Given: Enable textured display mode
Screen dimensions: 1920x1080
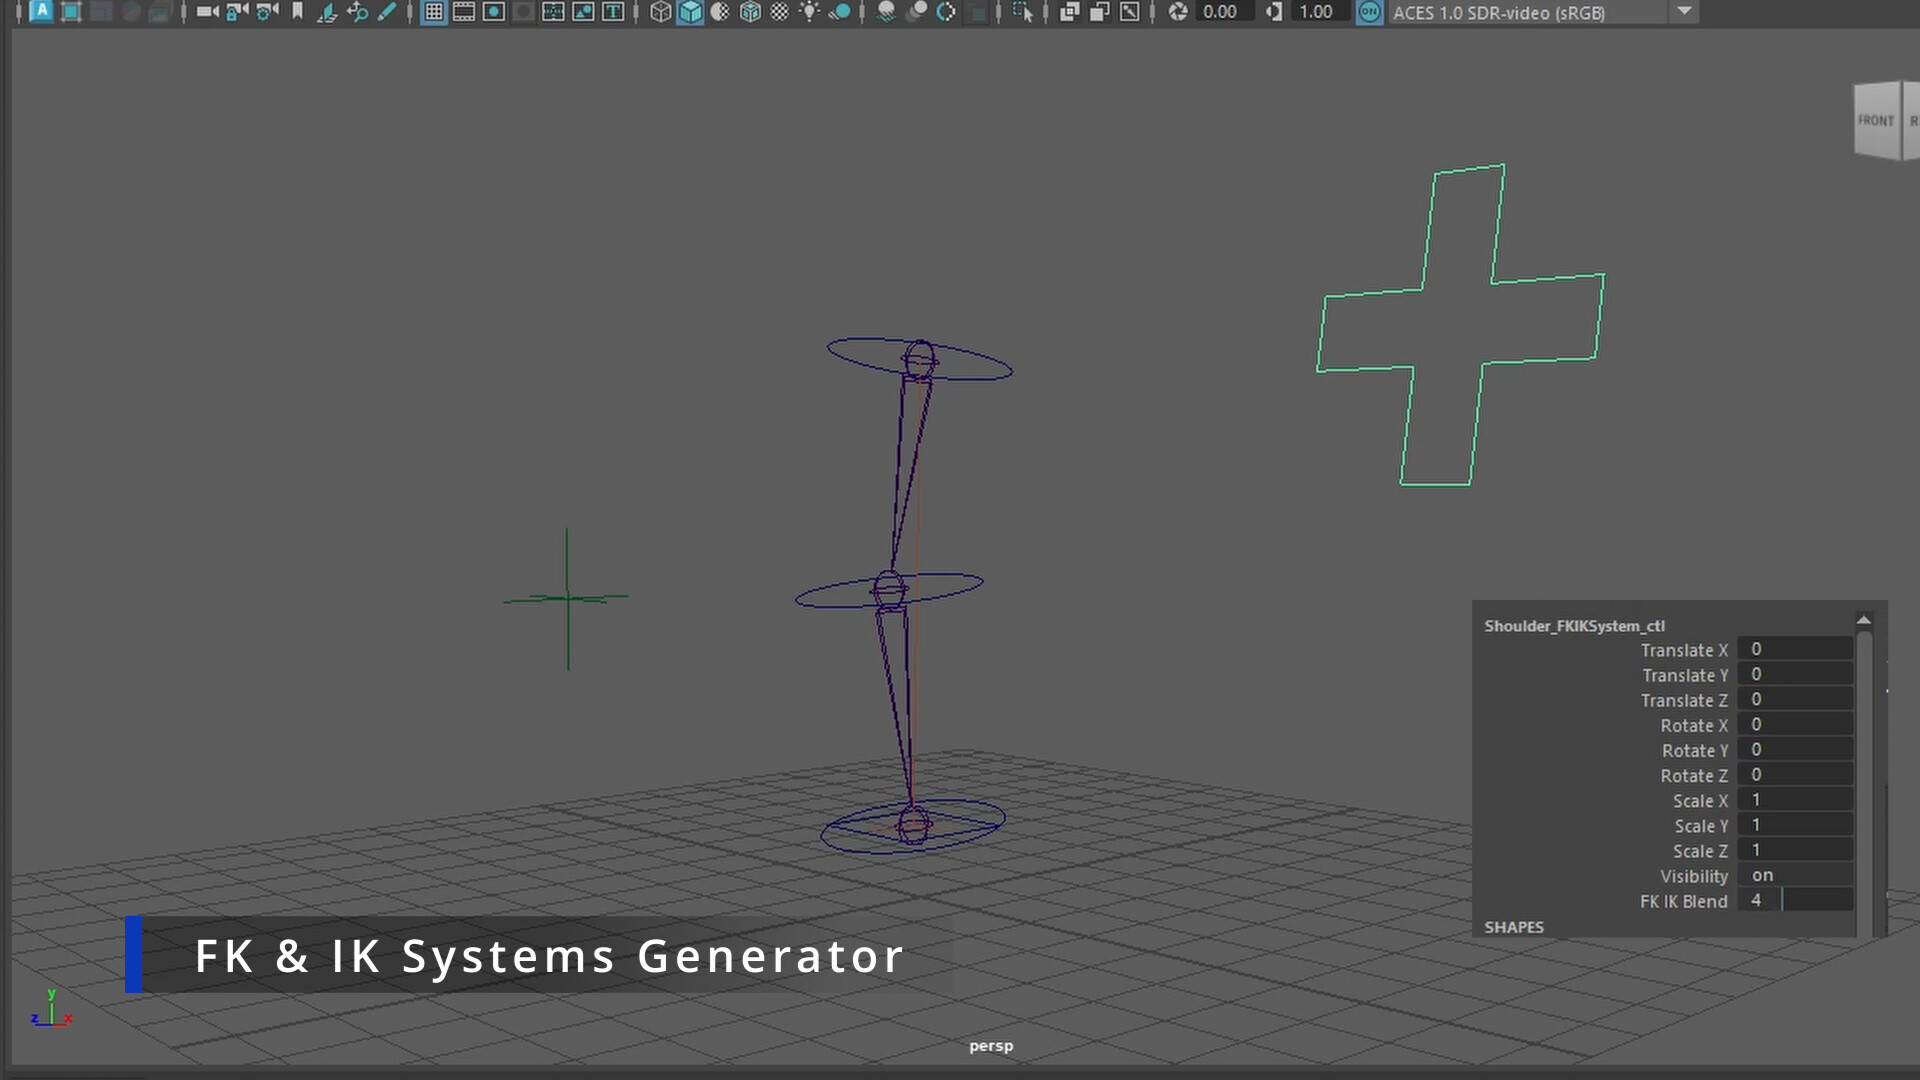Looking at the screenshot, I should click(x=750, y=13).
